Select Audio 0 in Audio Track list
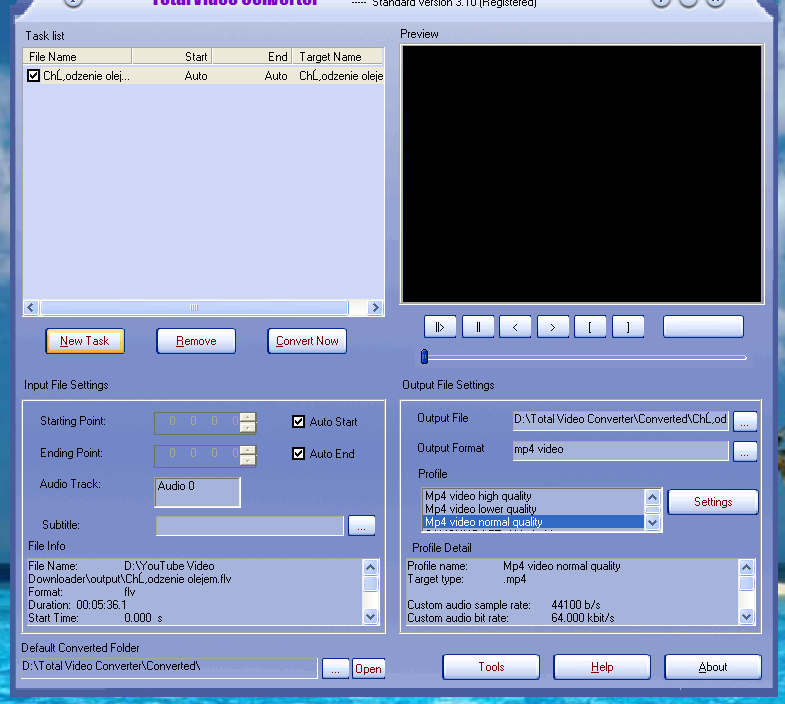The width and height of the screenshot is (785, 704). click(197, 486)
